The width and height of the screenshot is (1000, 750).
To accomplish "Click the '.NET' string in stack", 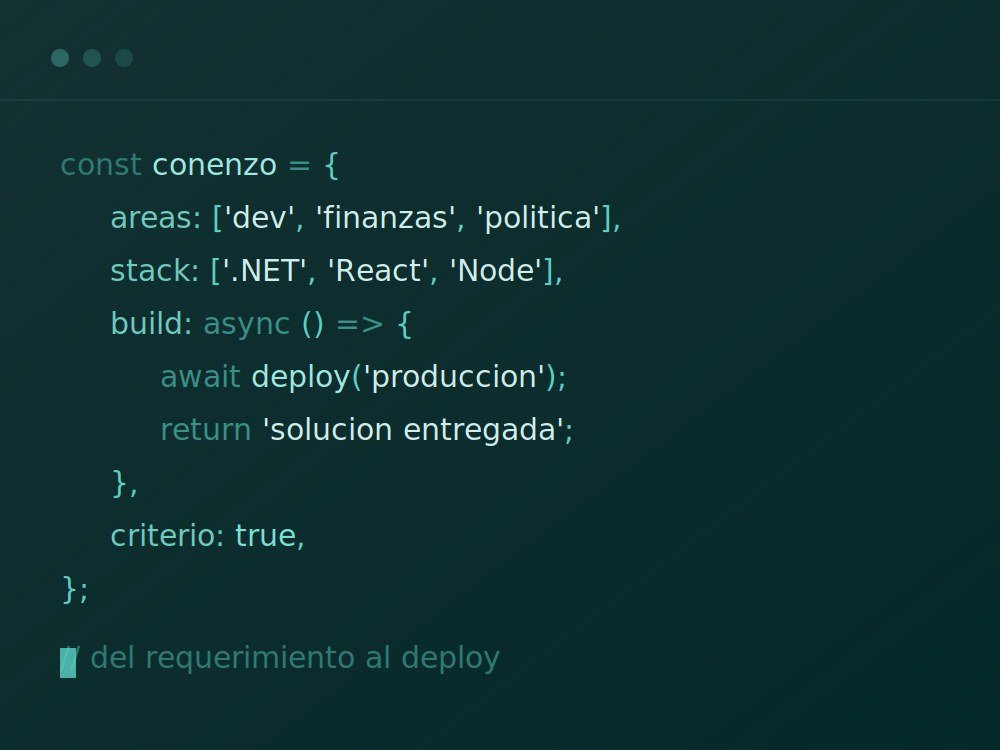I will tap(265, 271).
